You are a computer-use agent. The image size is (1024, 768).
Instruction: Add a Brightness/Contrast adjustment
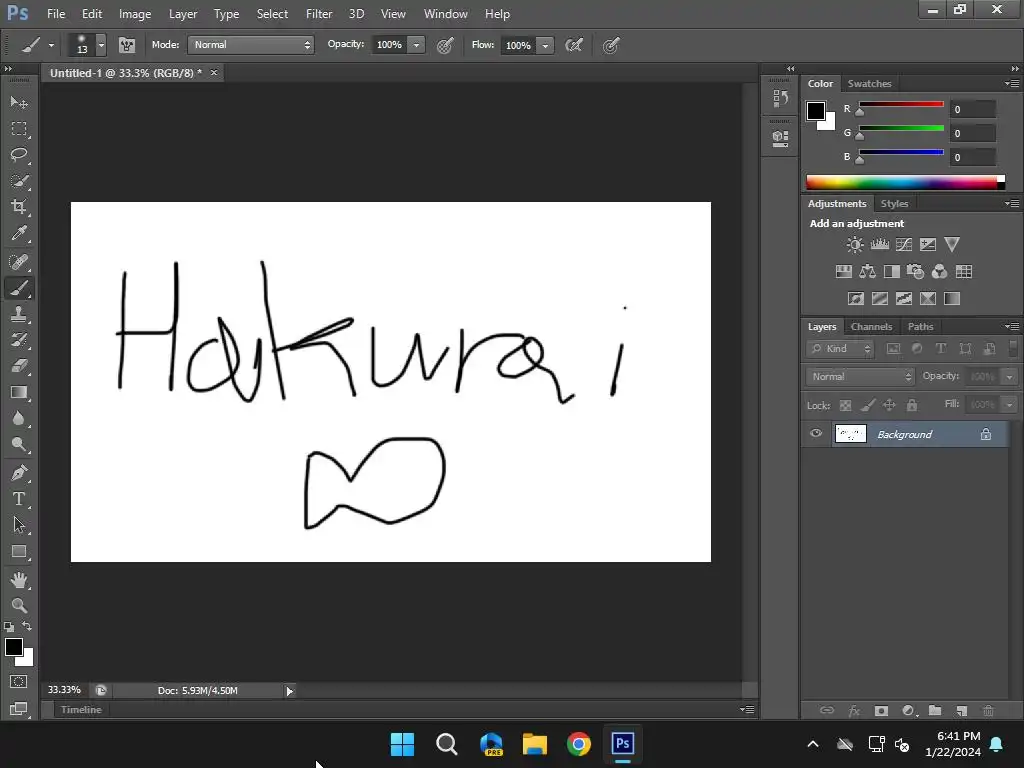click(x=855, y=244)
